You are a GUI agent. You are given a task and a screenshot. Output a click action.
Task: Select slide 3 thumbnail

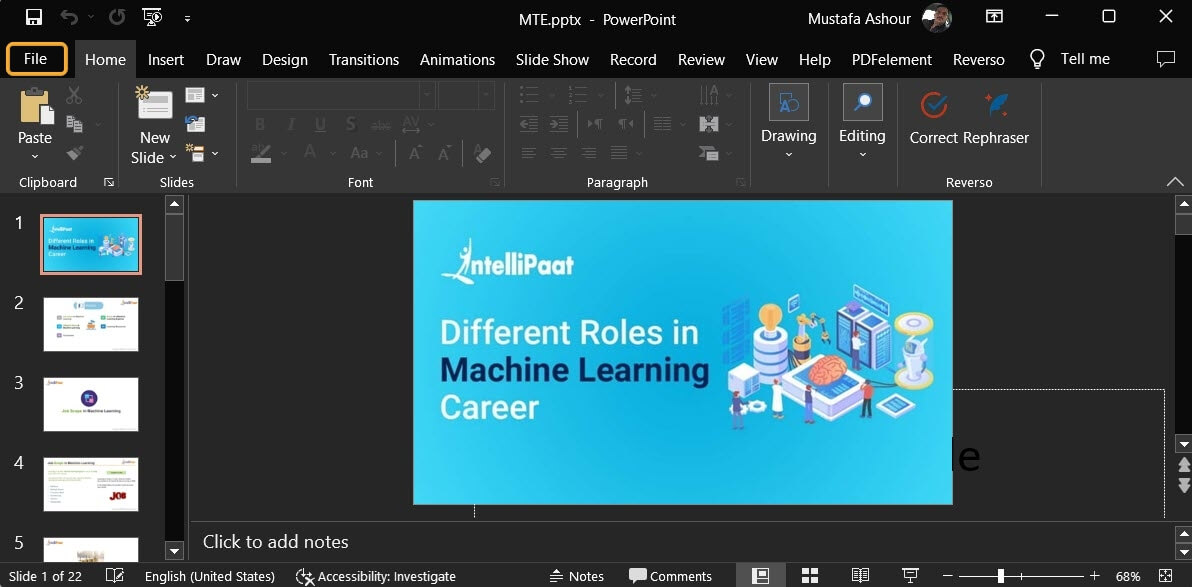point(90,404)
